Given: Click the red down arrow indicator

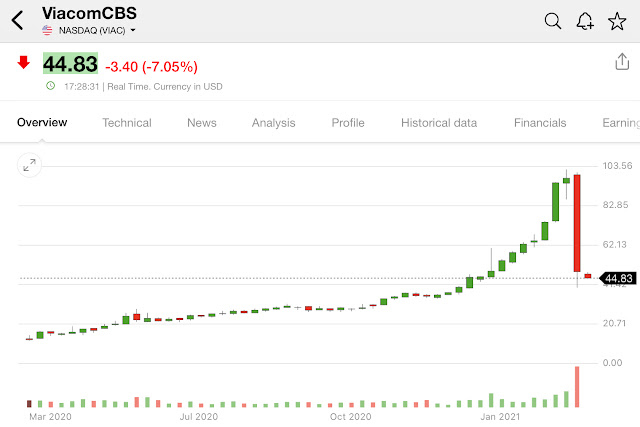Looking at the screenshot, I should pos(24,62).
